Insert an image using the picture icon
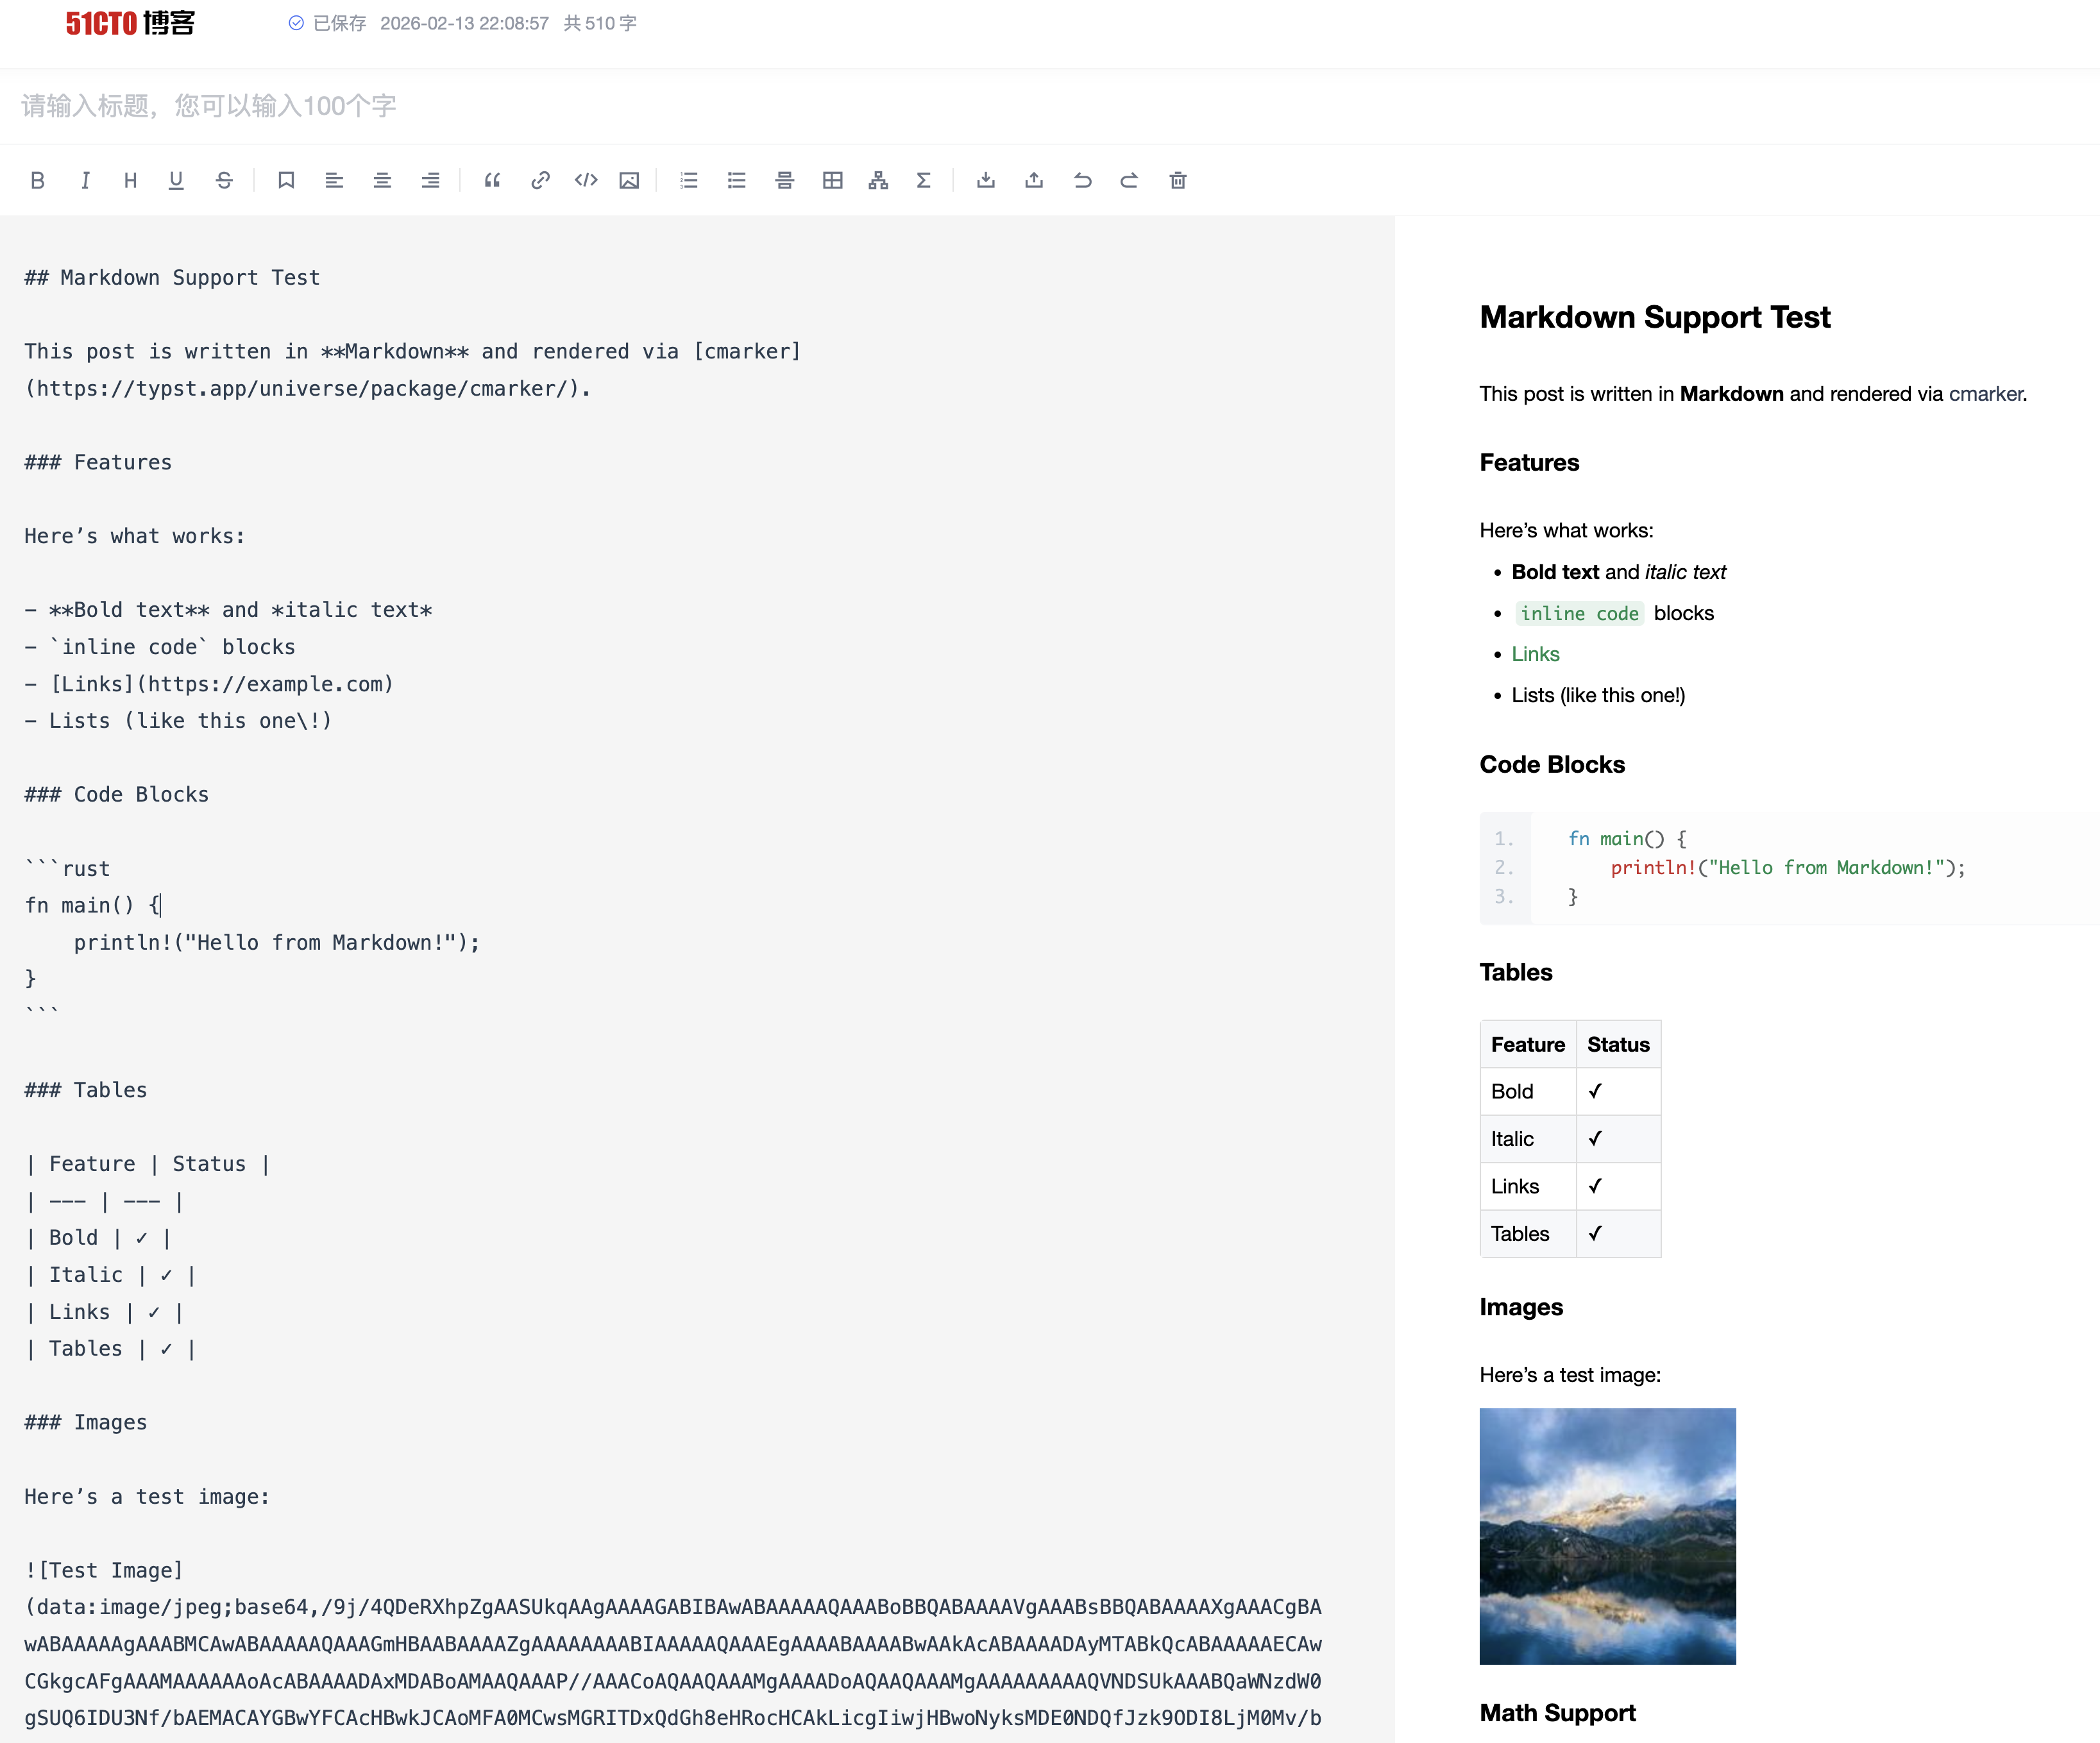This screenshot has width=2100, height=1743. click(629, 180)
